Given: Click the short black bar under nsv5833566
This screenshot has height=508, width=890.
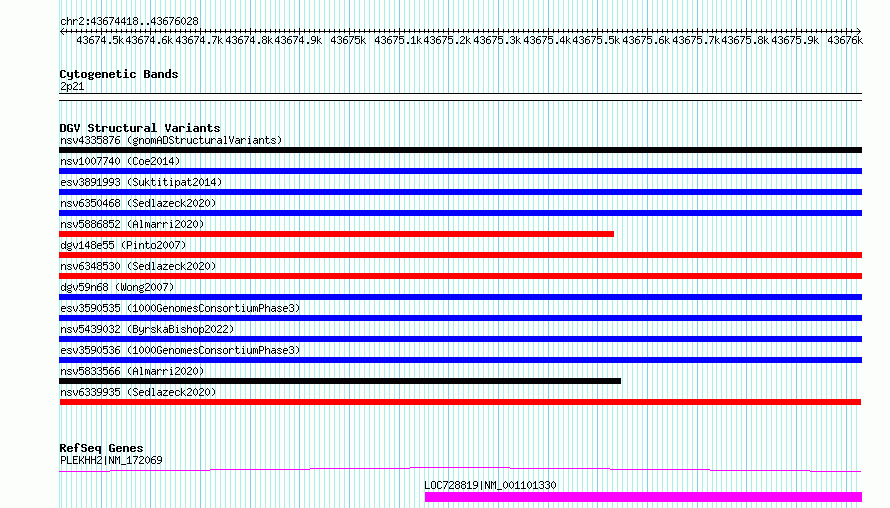Looking at the screenshot, I should tap(340, 381).
